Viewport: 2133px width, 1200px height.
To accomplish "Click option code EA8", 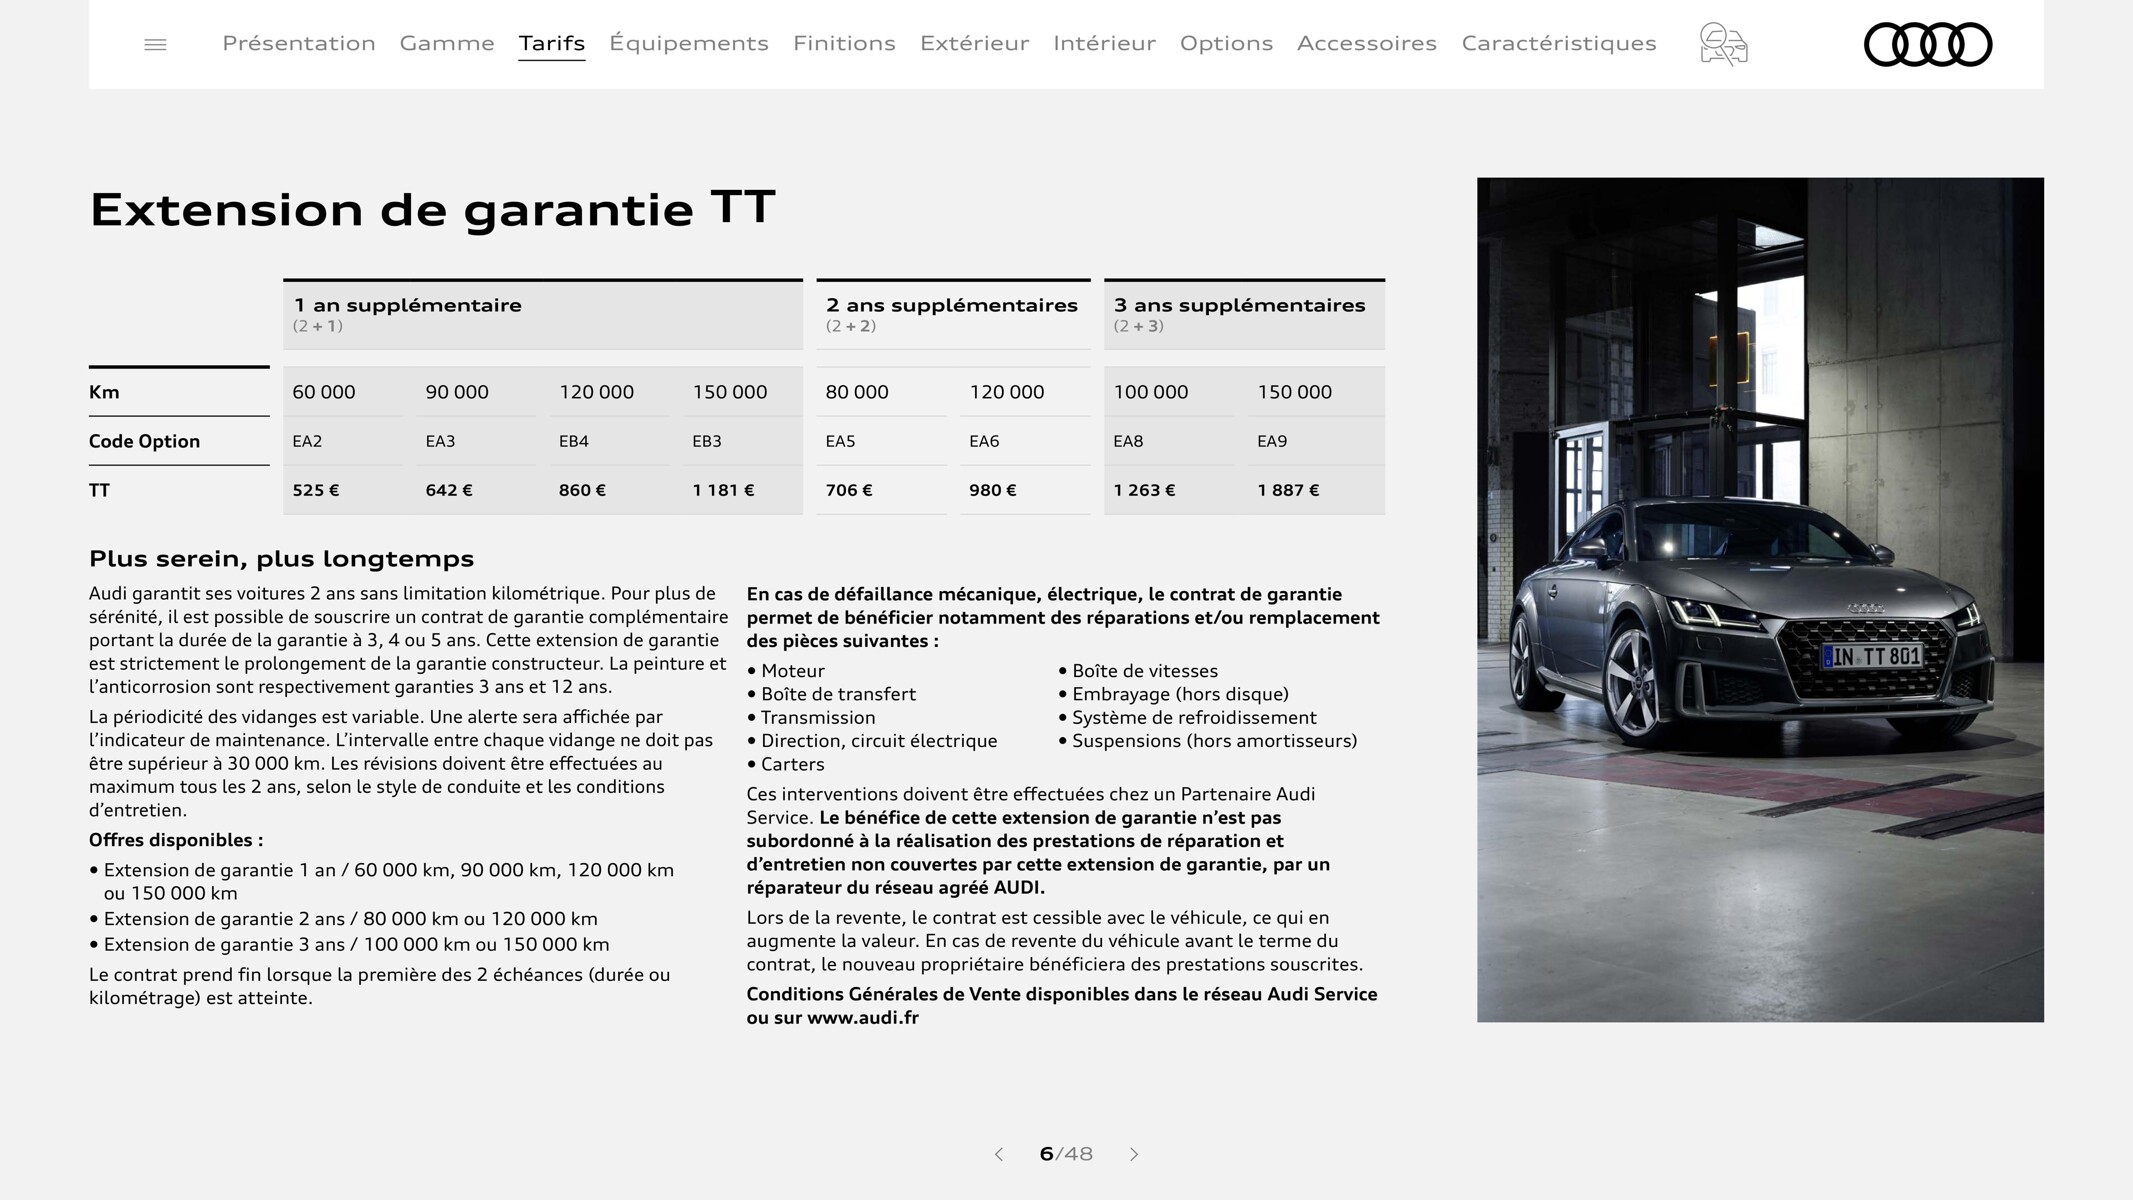I will 1128,441.
